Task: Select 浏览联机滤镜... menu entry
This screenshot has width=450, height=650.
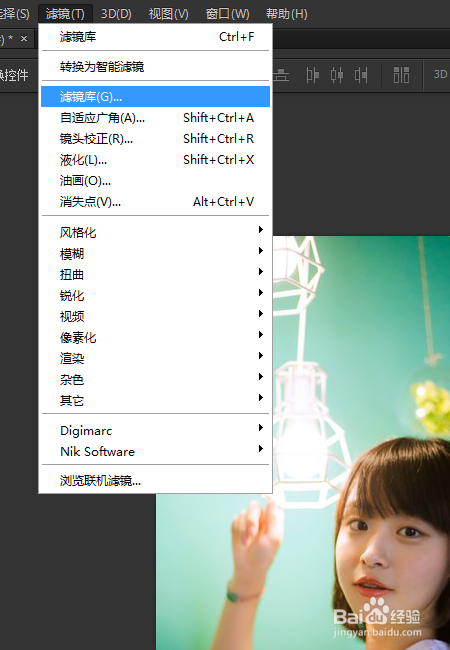Action: (155, 481)
